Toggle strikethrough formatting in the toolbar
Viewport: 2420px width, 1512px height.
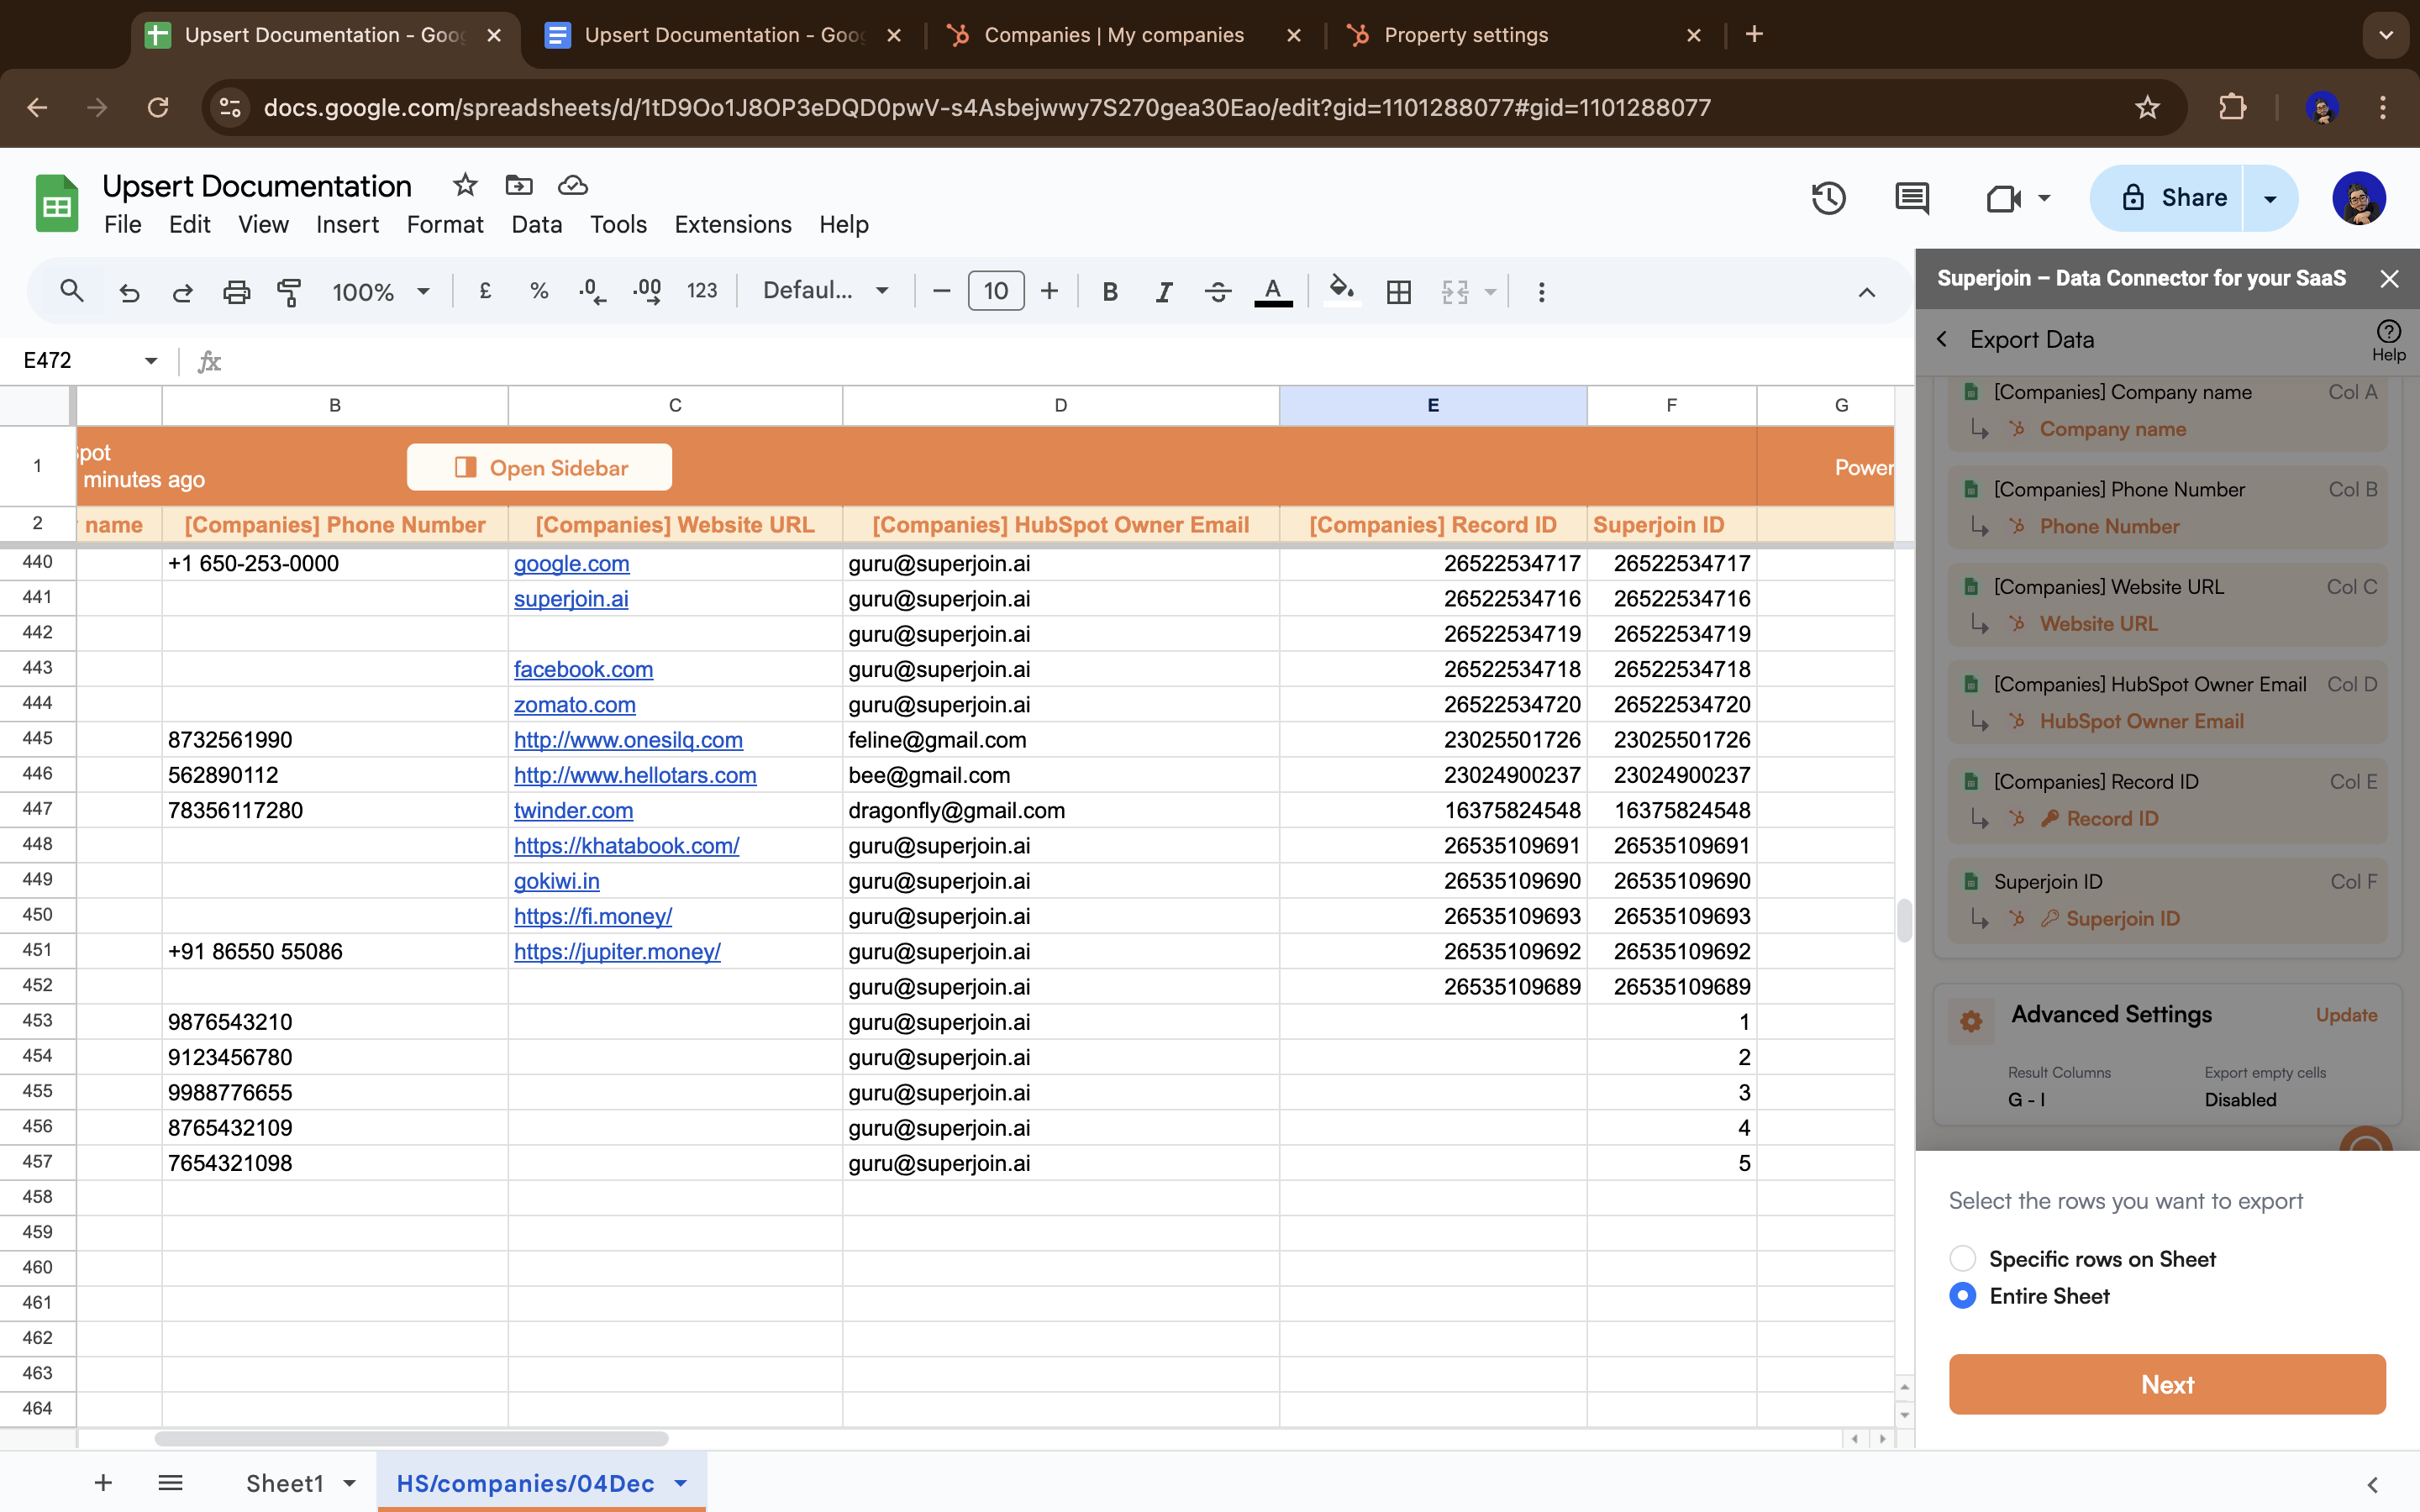click(1217, 292)
